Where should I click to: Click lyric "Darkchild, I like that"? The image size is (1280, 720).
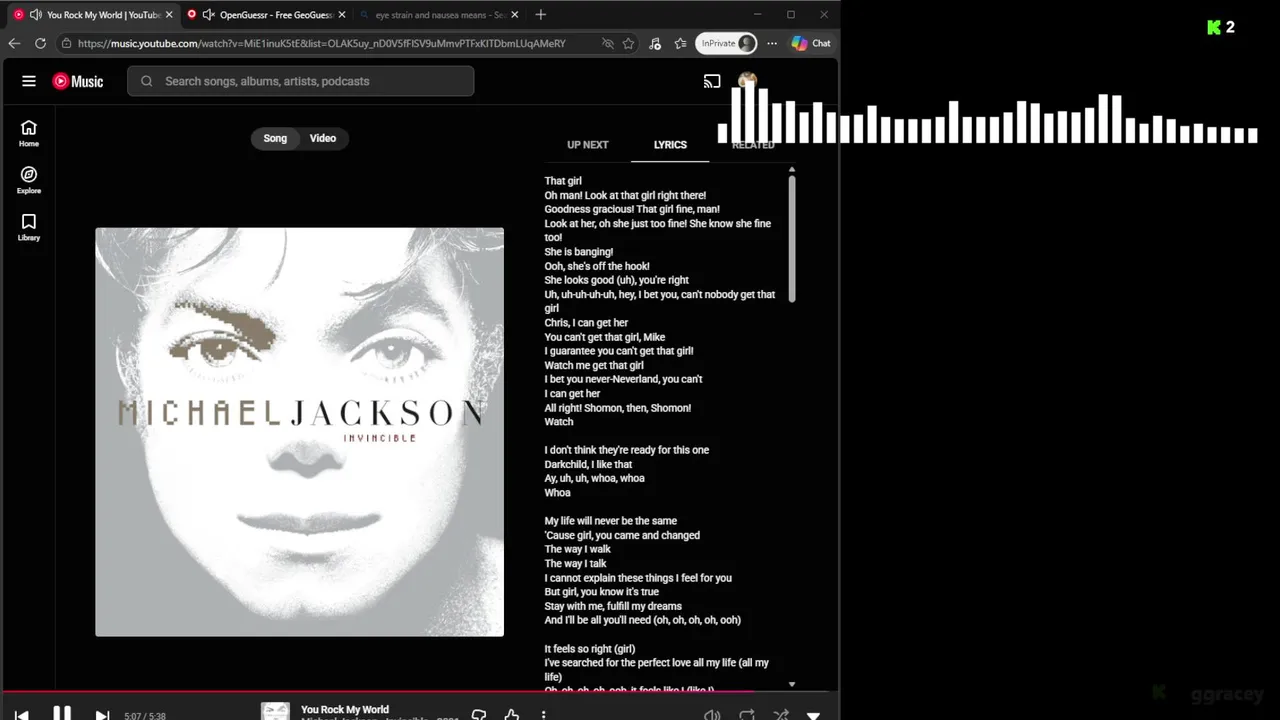(588, 464)
